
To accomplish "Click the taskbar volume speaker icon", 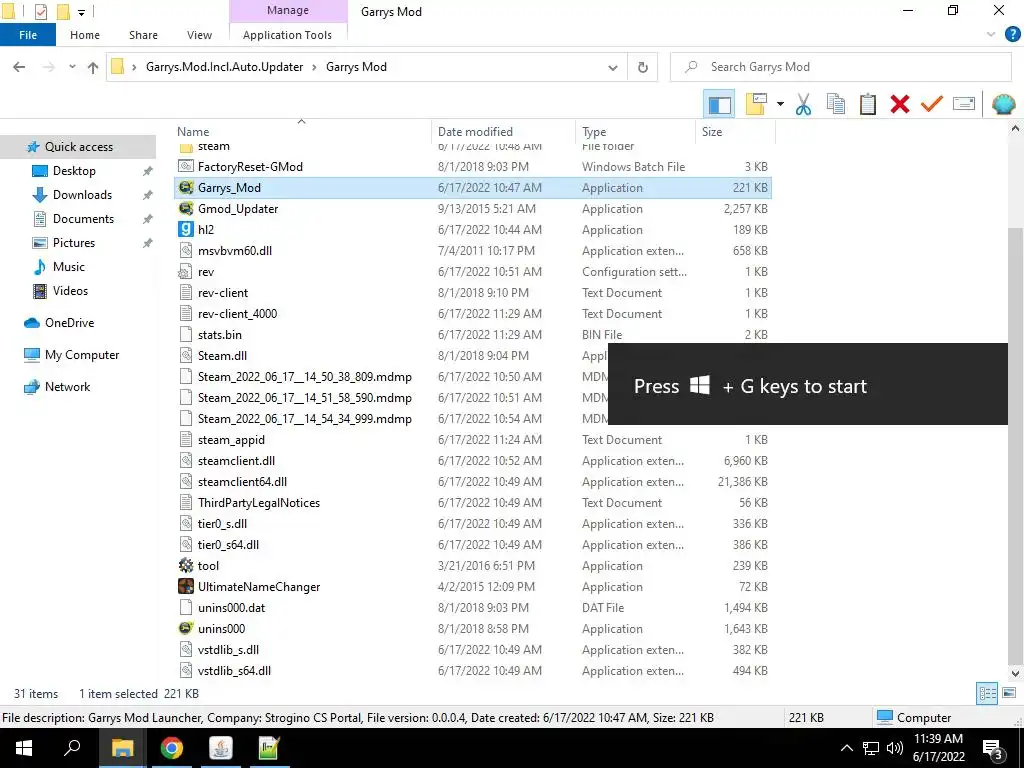I will (x=895, y=748).
